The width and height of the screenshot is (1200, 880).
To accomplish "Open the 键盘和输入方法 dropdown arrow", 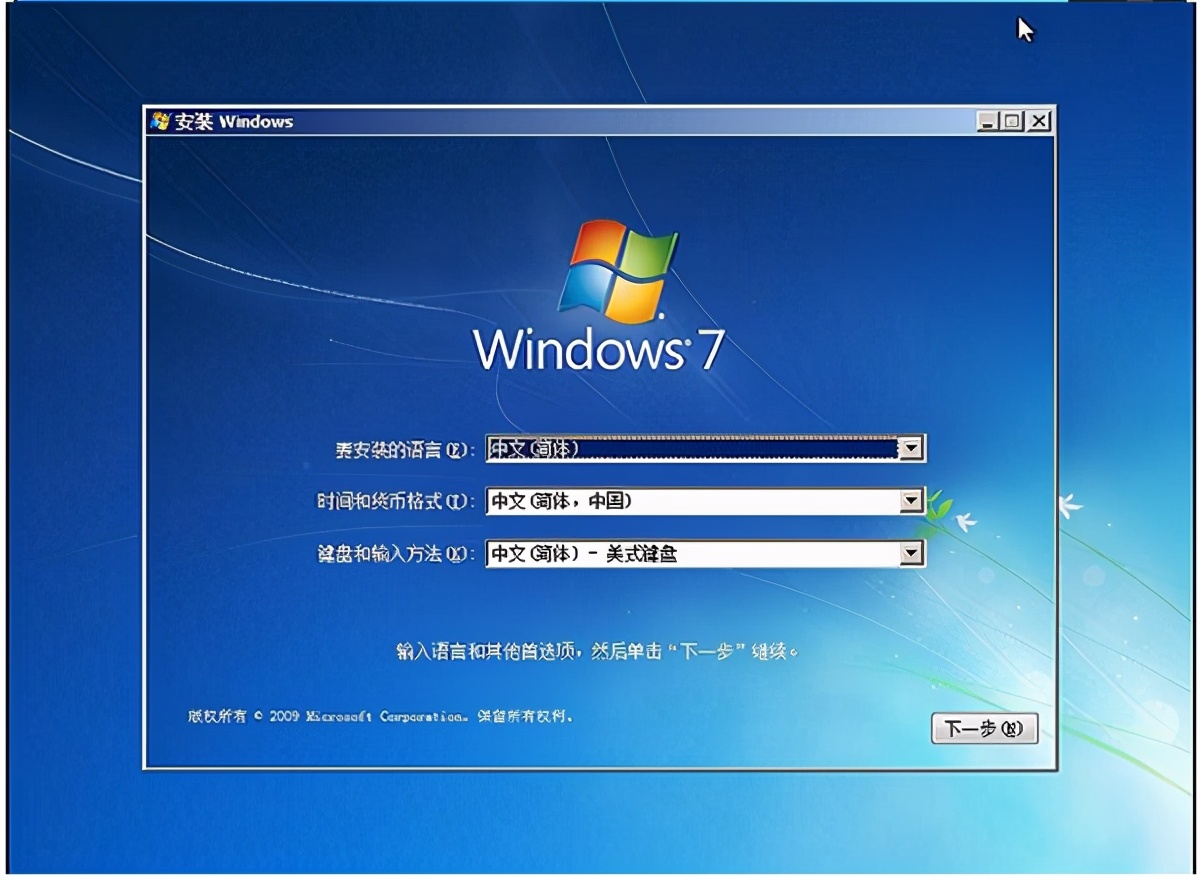I will point(911,553).
